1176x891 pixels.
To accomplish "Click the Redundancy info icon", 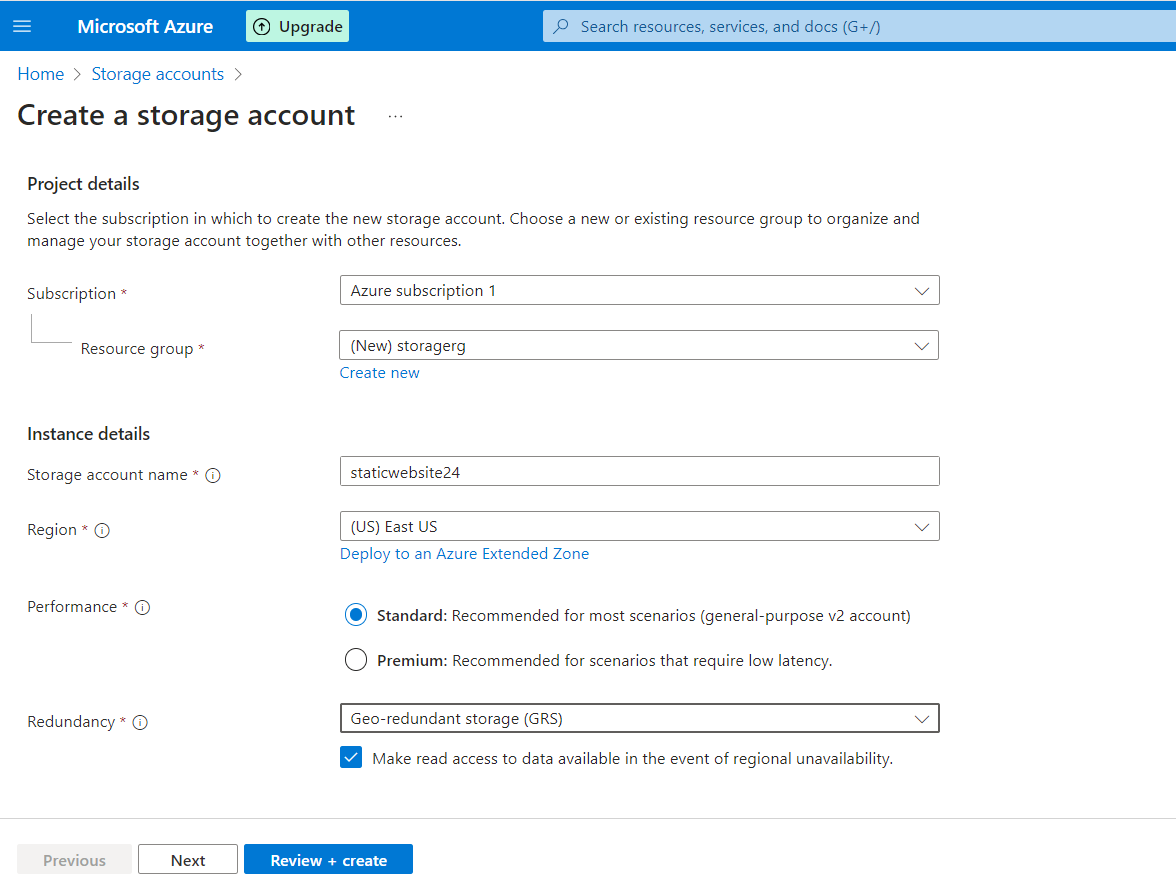I will [140, 722].
